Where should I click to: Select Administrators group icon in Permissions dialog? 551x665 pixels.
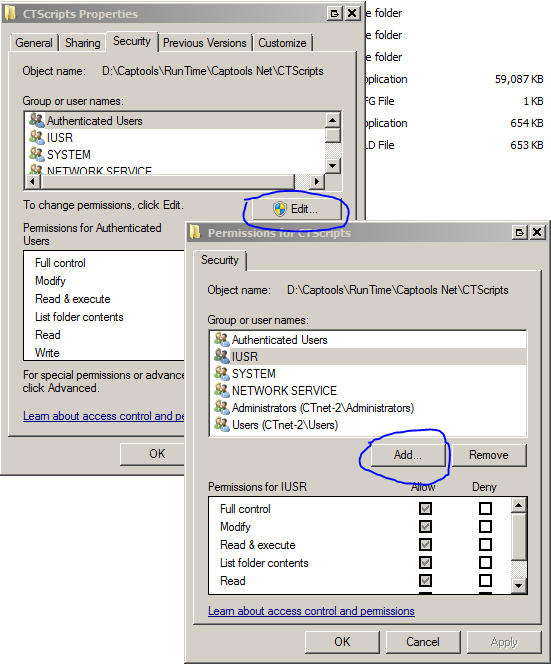pyautogui.click(x=222, y=407)
